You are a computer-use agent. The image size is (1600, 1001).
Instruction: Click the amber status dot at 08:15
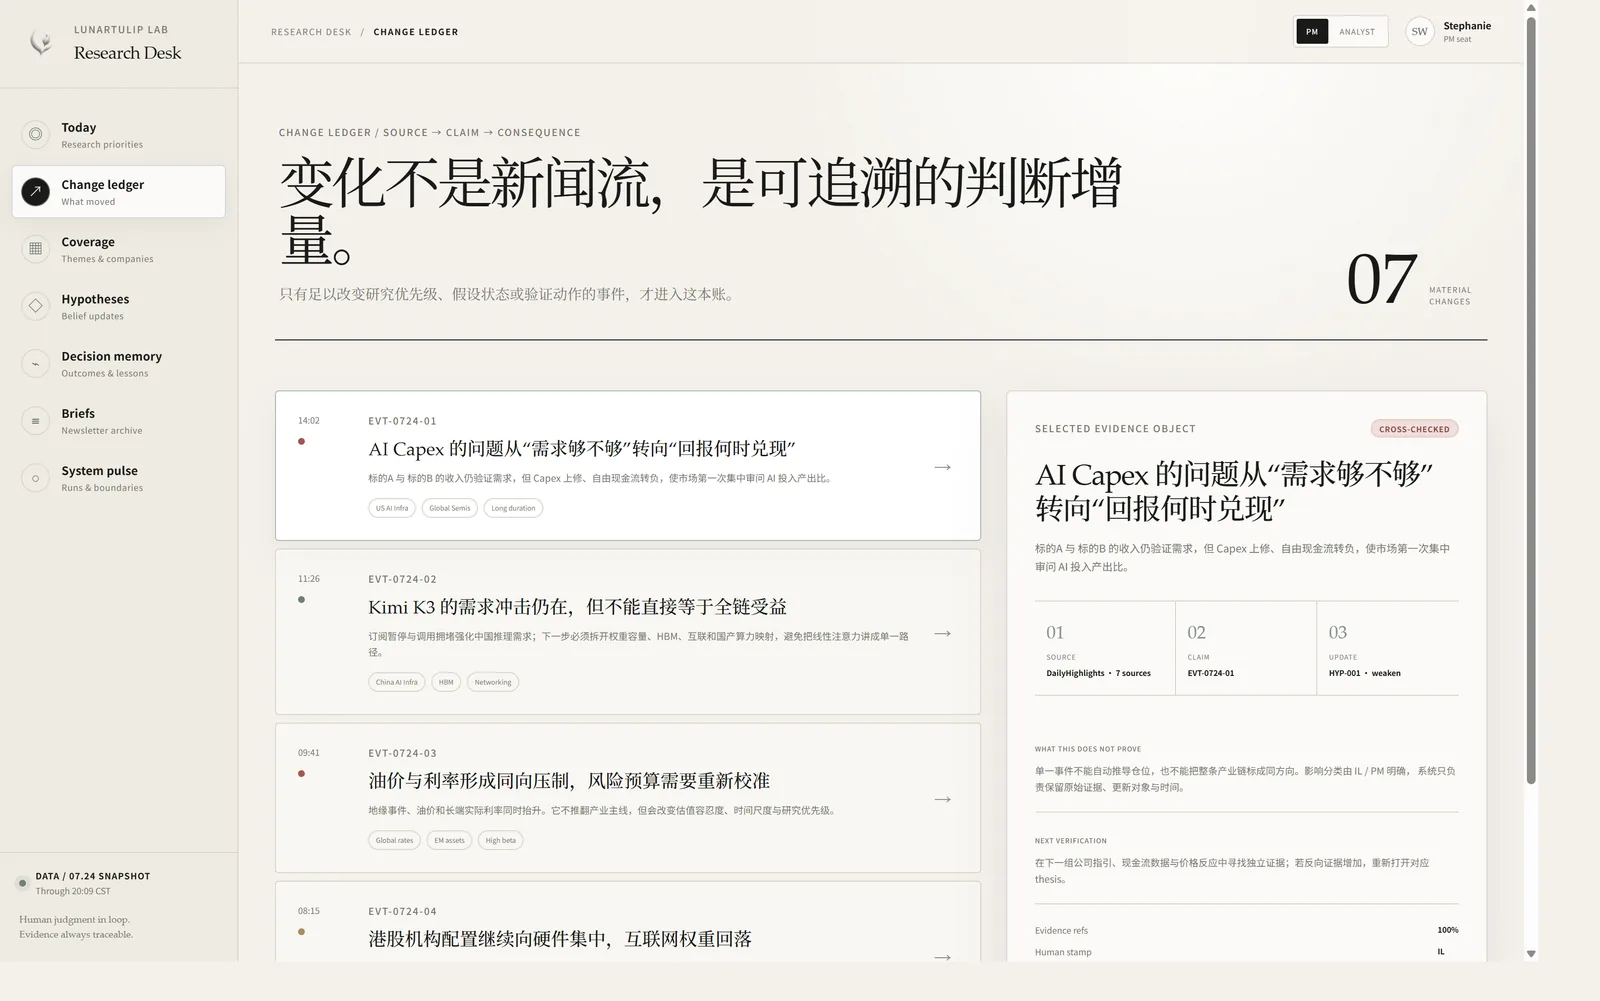point(301,931)
